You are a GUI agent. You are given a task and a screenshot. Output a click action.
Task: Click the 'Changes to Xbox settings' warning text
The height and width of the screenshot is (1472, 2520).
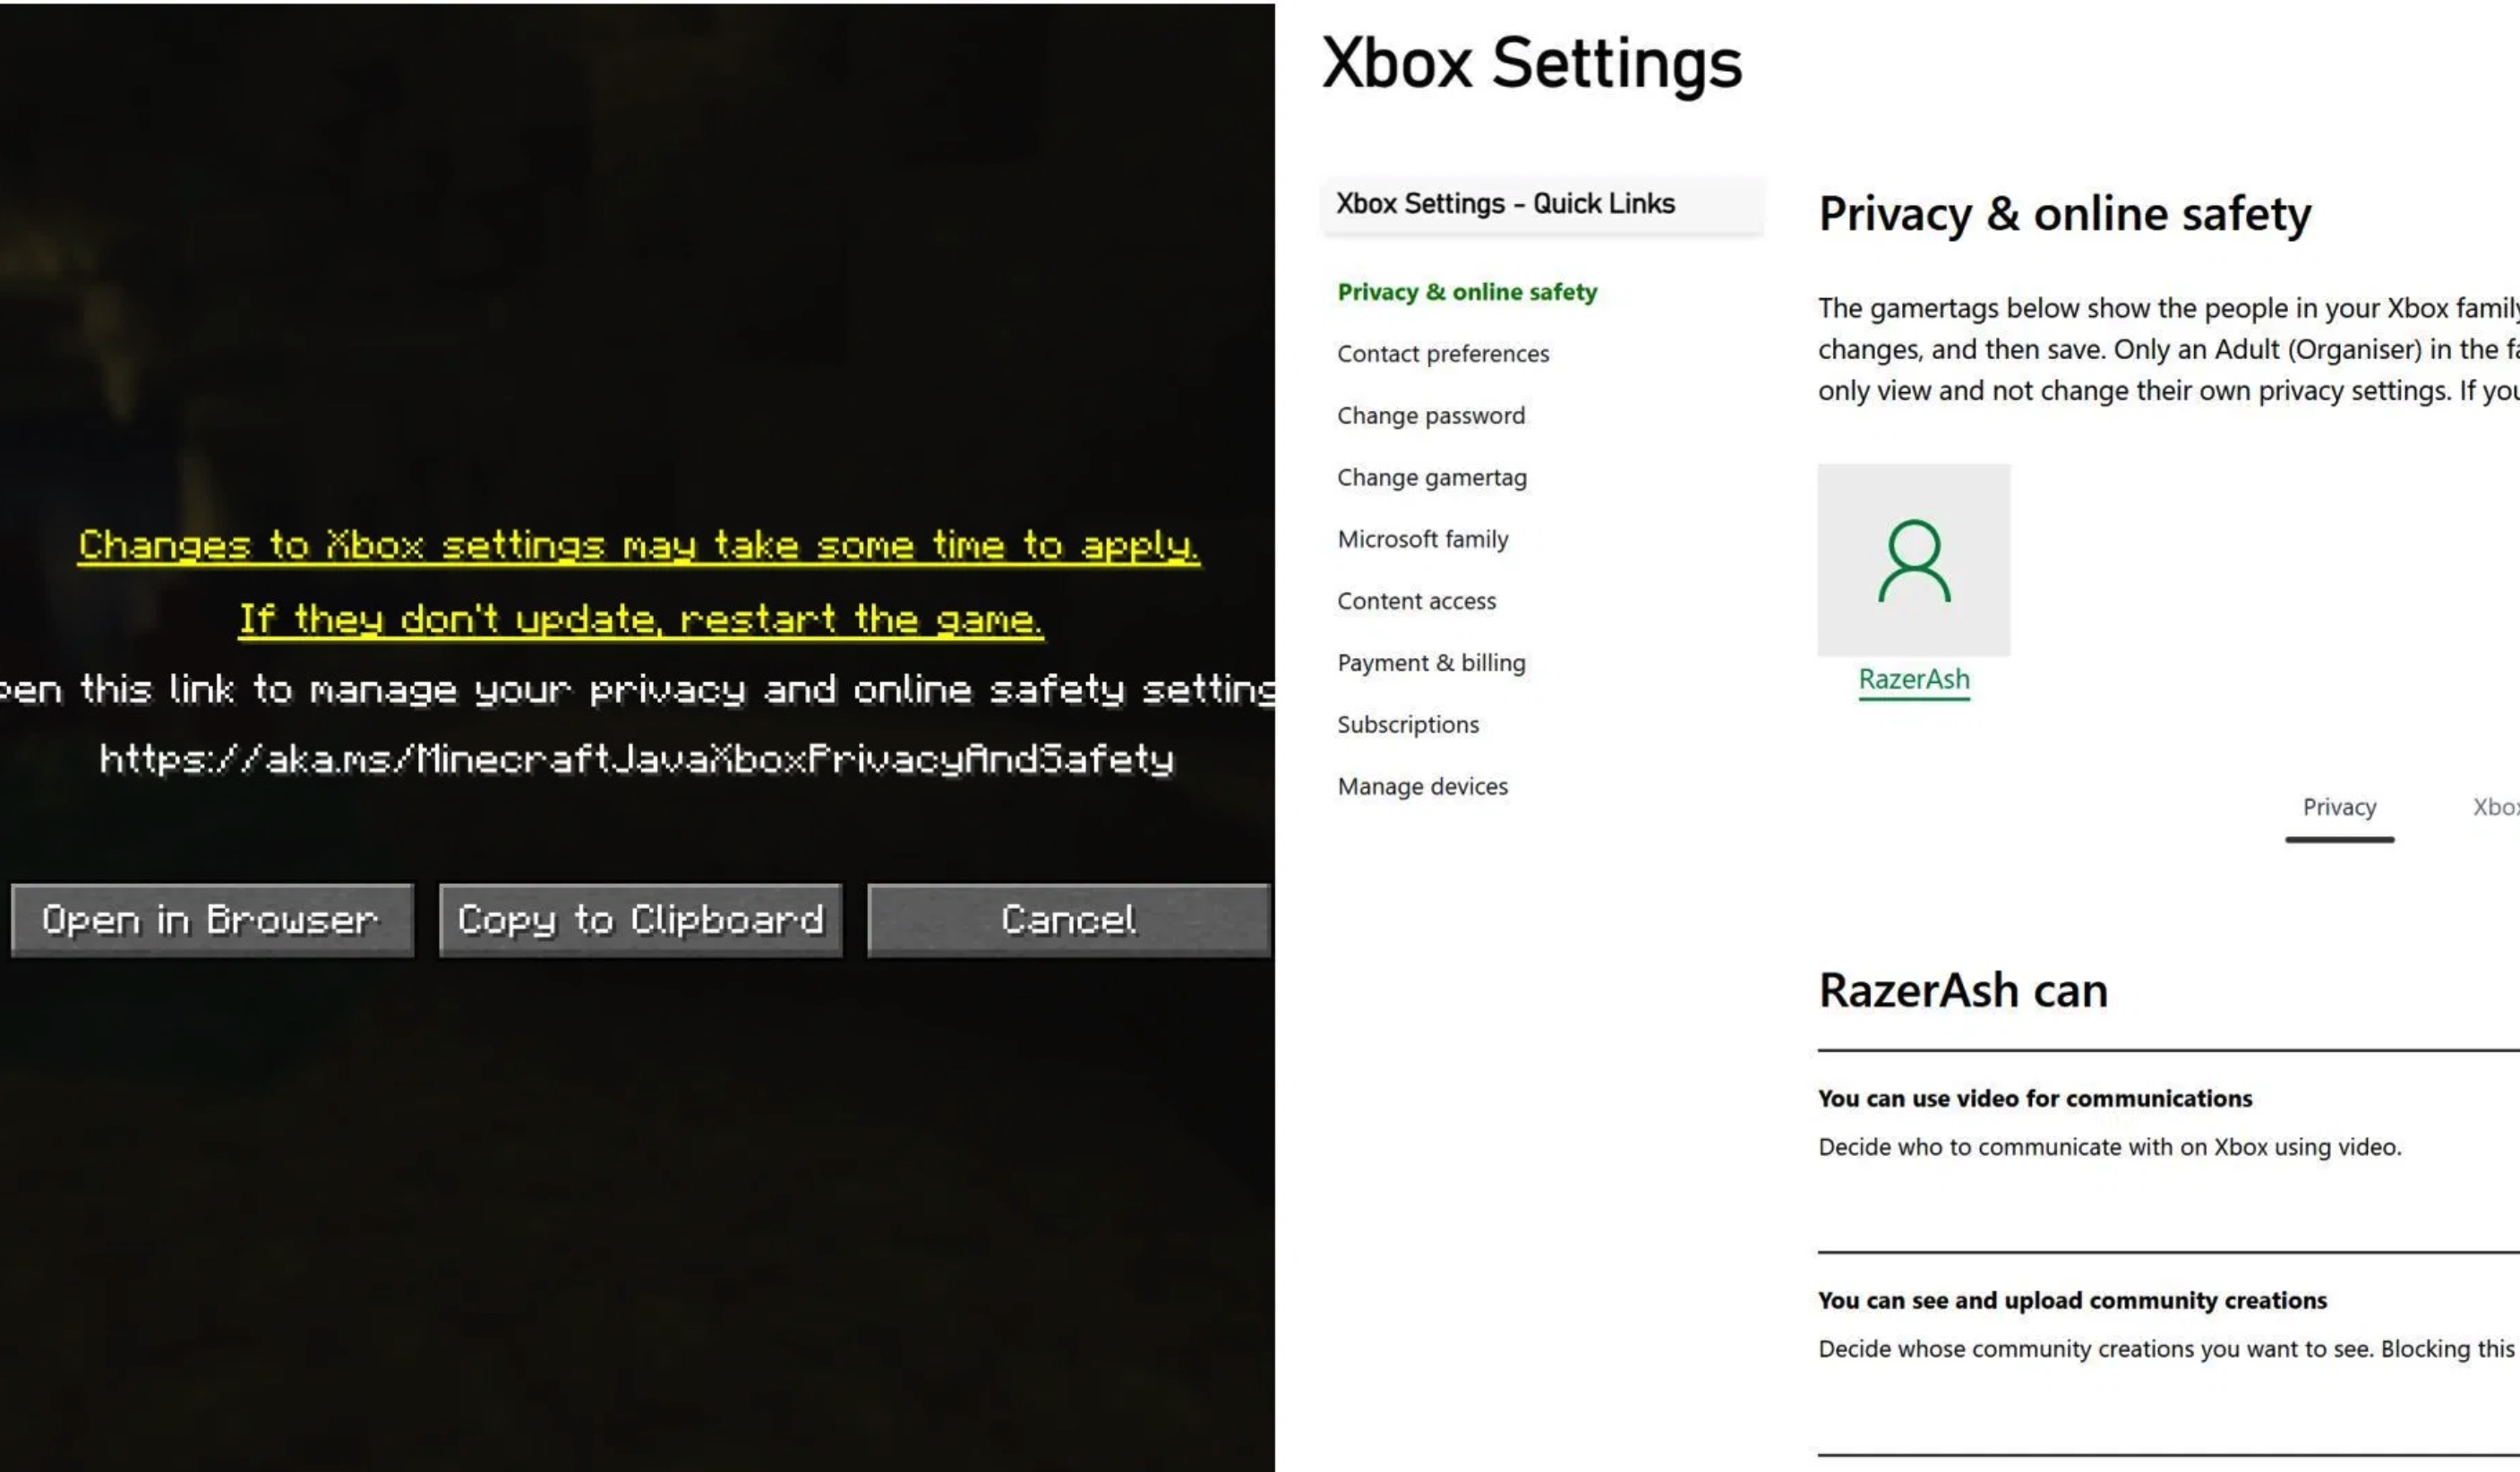tap(639, 546)
